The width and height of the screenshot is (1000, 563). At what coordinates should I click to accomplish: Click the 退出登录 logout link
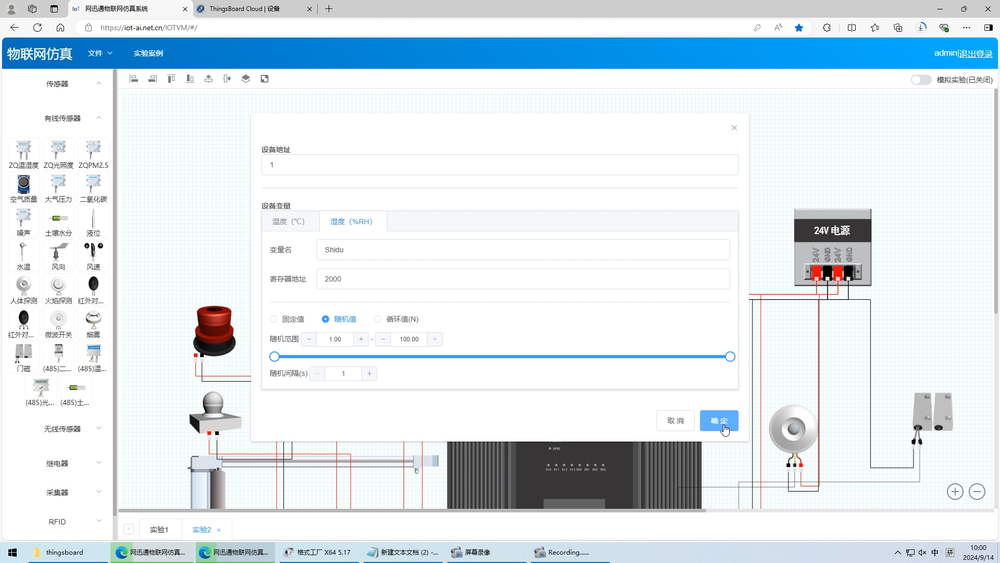[x=976, y=53]
